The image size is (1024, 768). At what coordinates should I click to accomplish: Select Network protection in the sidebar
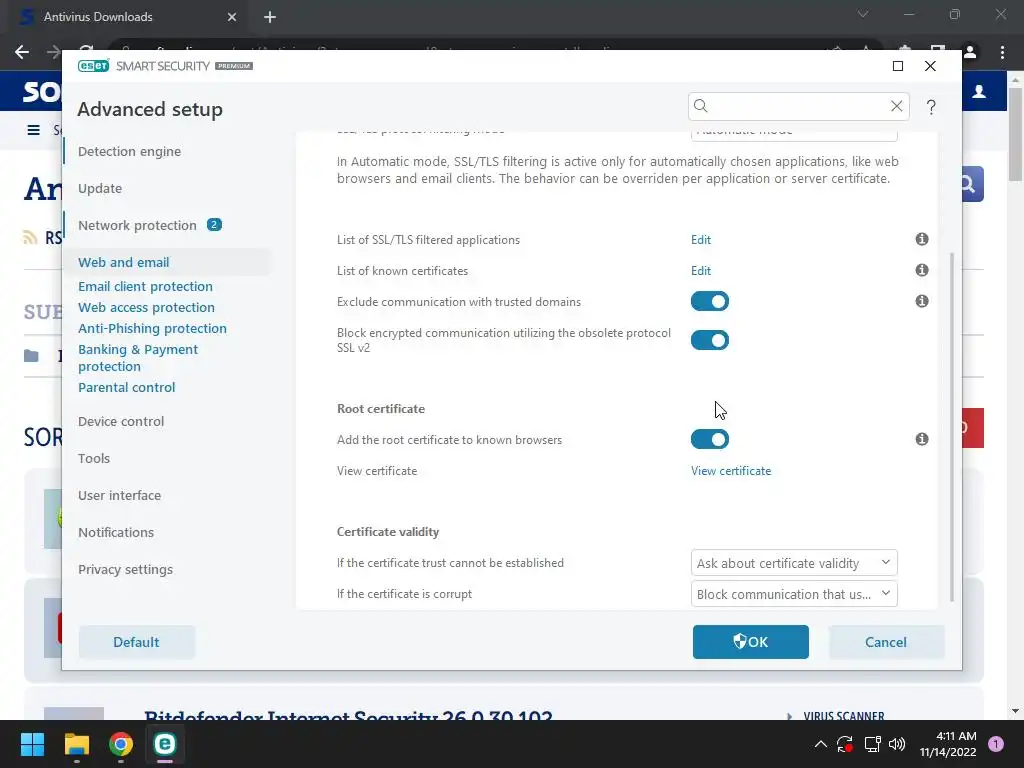(137, 225)
